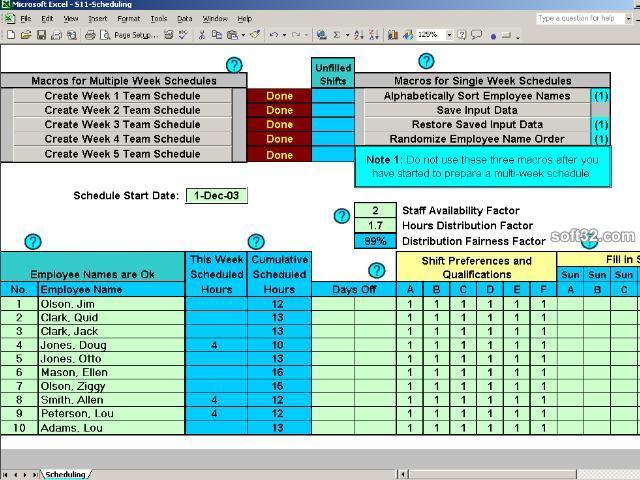This screenshot has height=480, width=640.
Task: Click the Done cell for Week 1
Action: coord(279,96)
